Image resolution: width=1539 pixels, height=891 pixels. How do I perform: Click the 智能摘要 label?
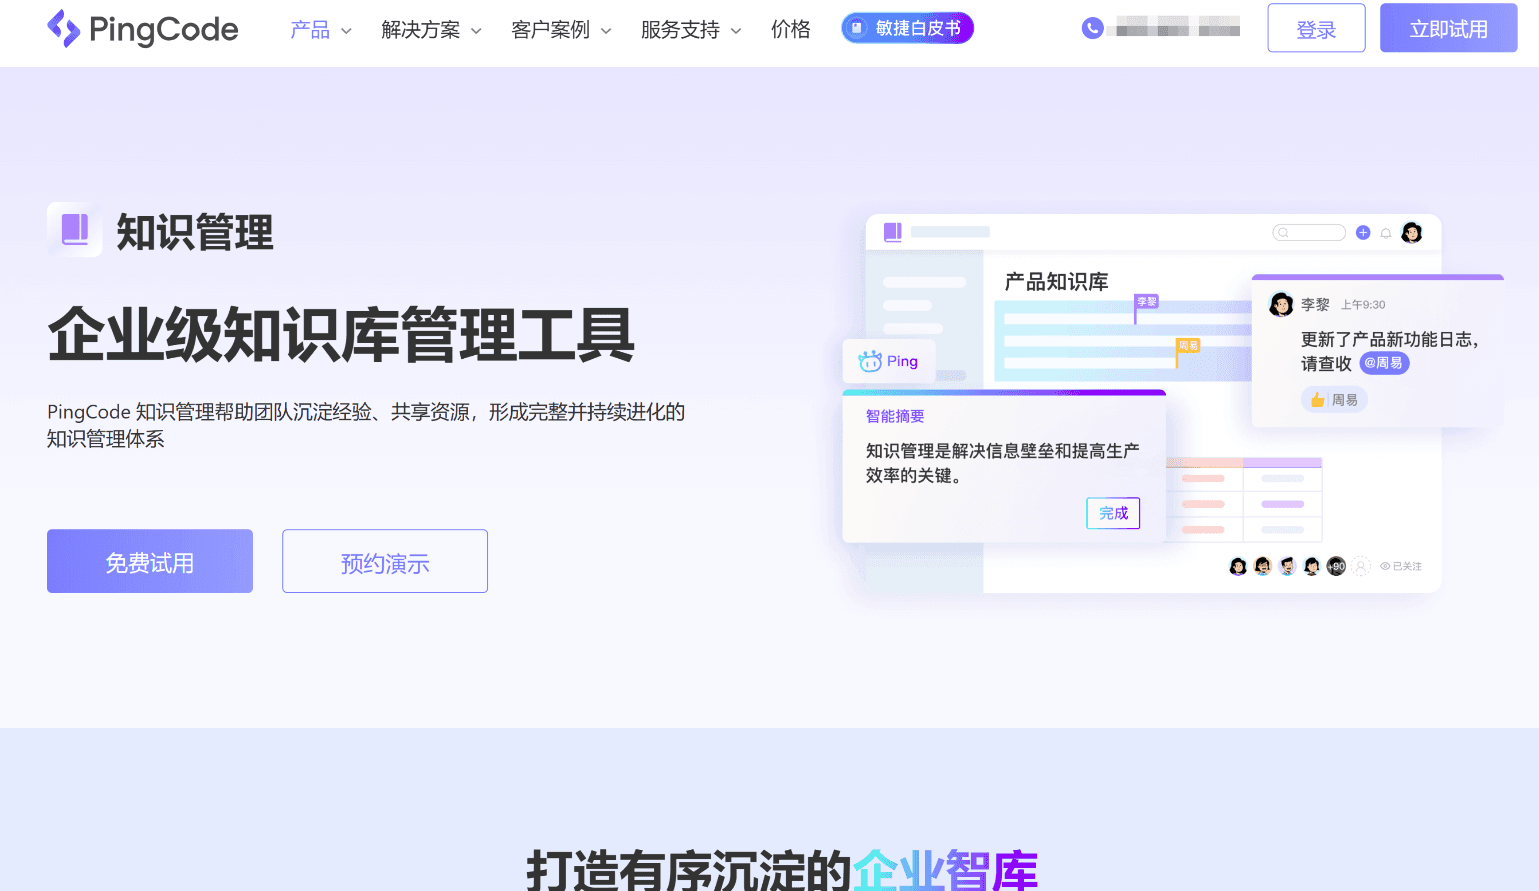pos(895,416)
